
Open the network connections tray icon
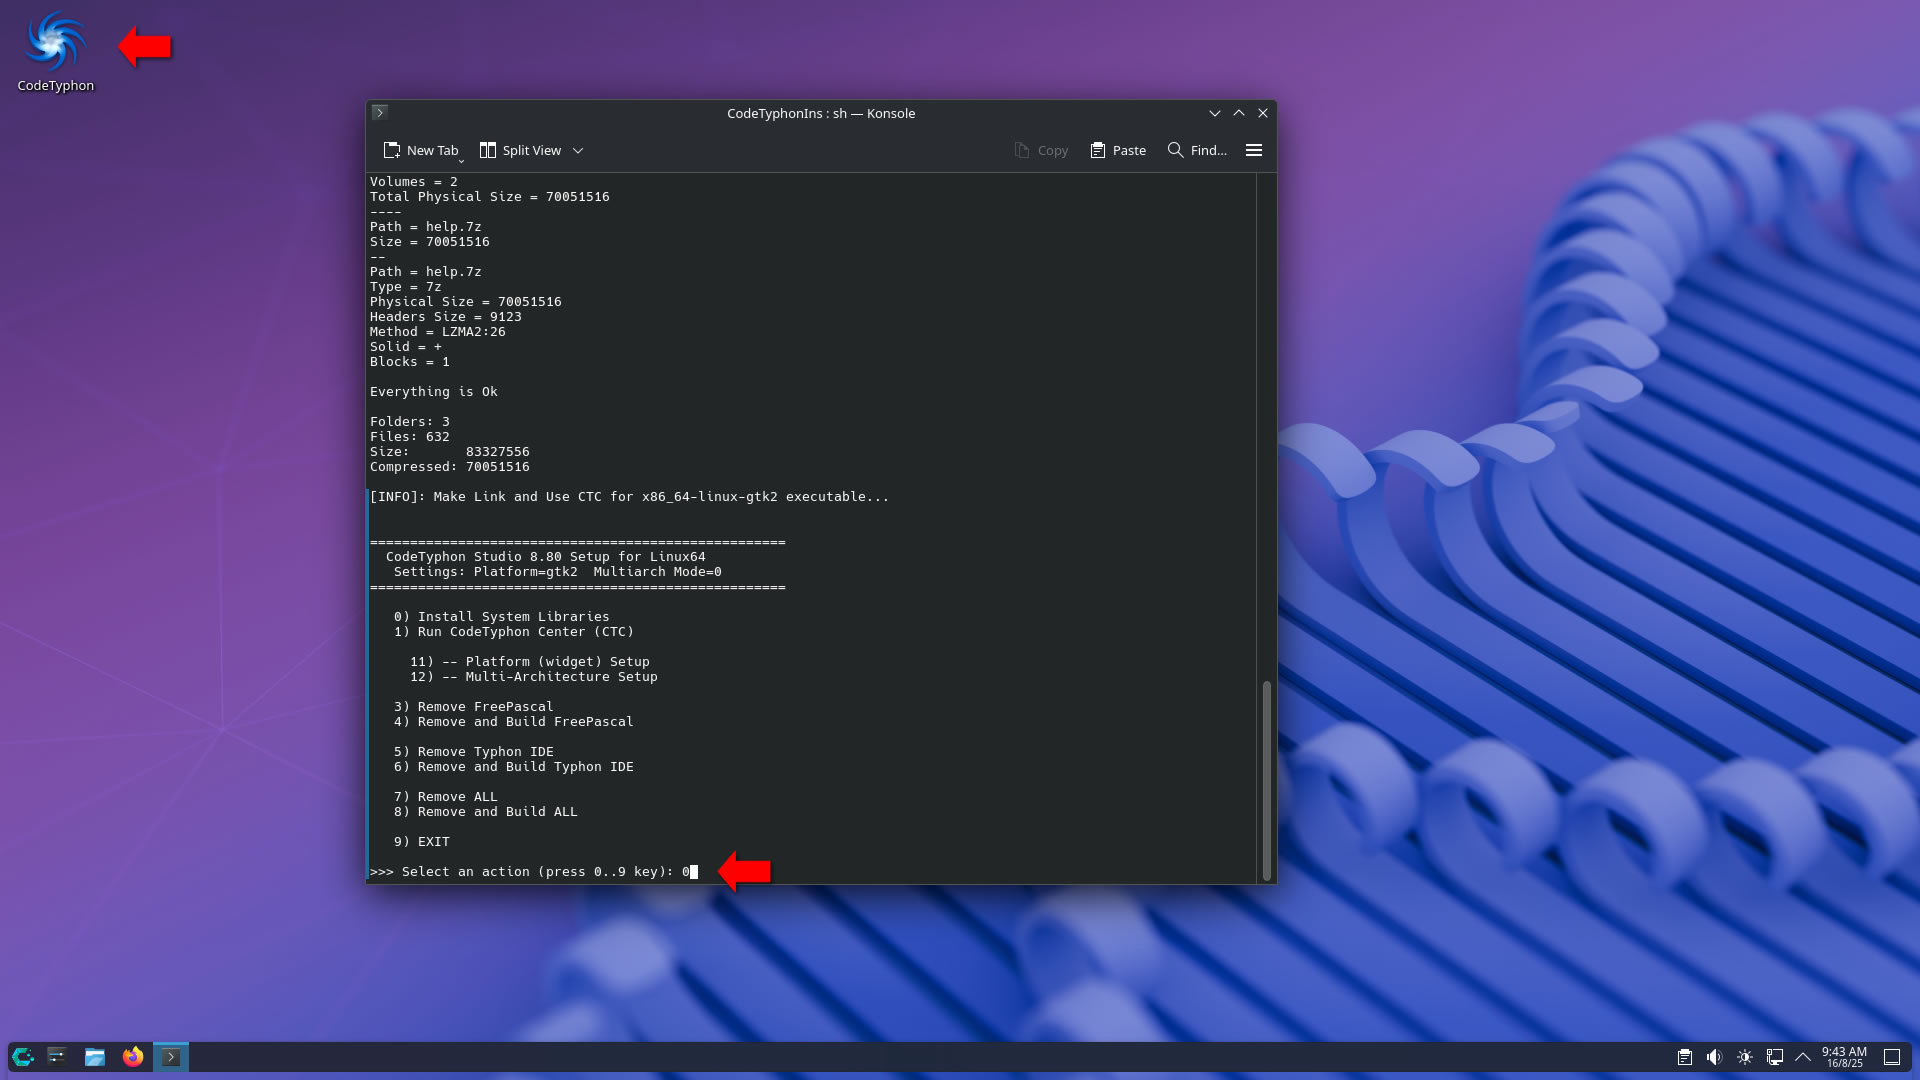[1775, 1057]
